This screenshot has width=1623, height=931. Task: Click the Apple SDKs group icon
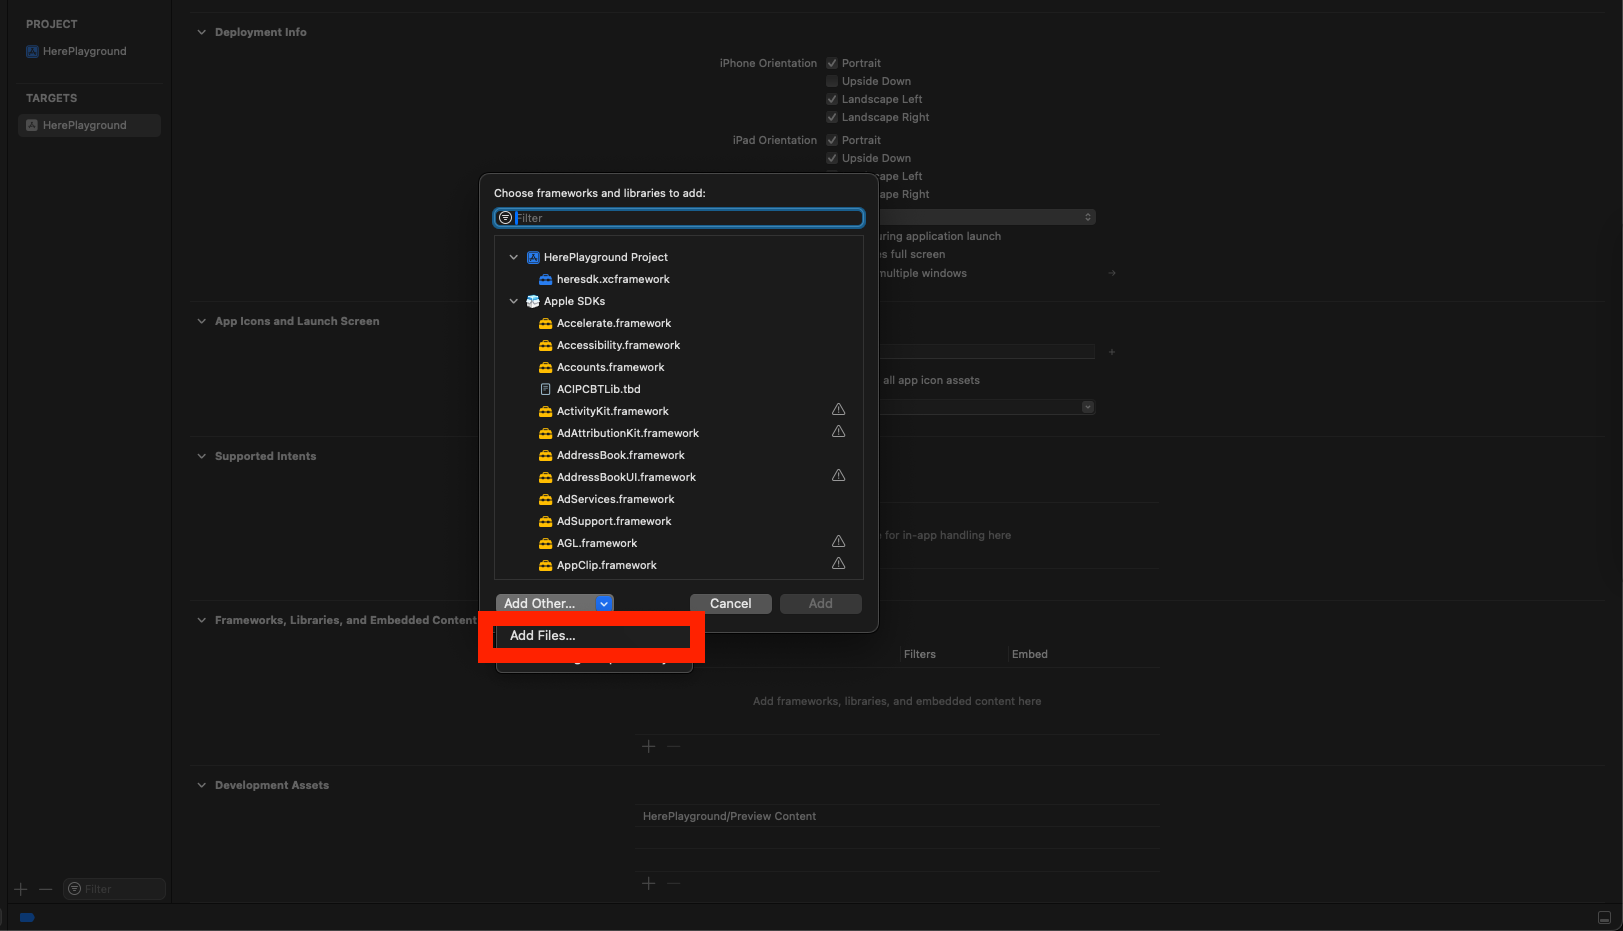[533, 301]
